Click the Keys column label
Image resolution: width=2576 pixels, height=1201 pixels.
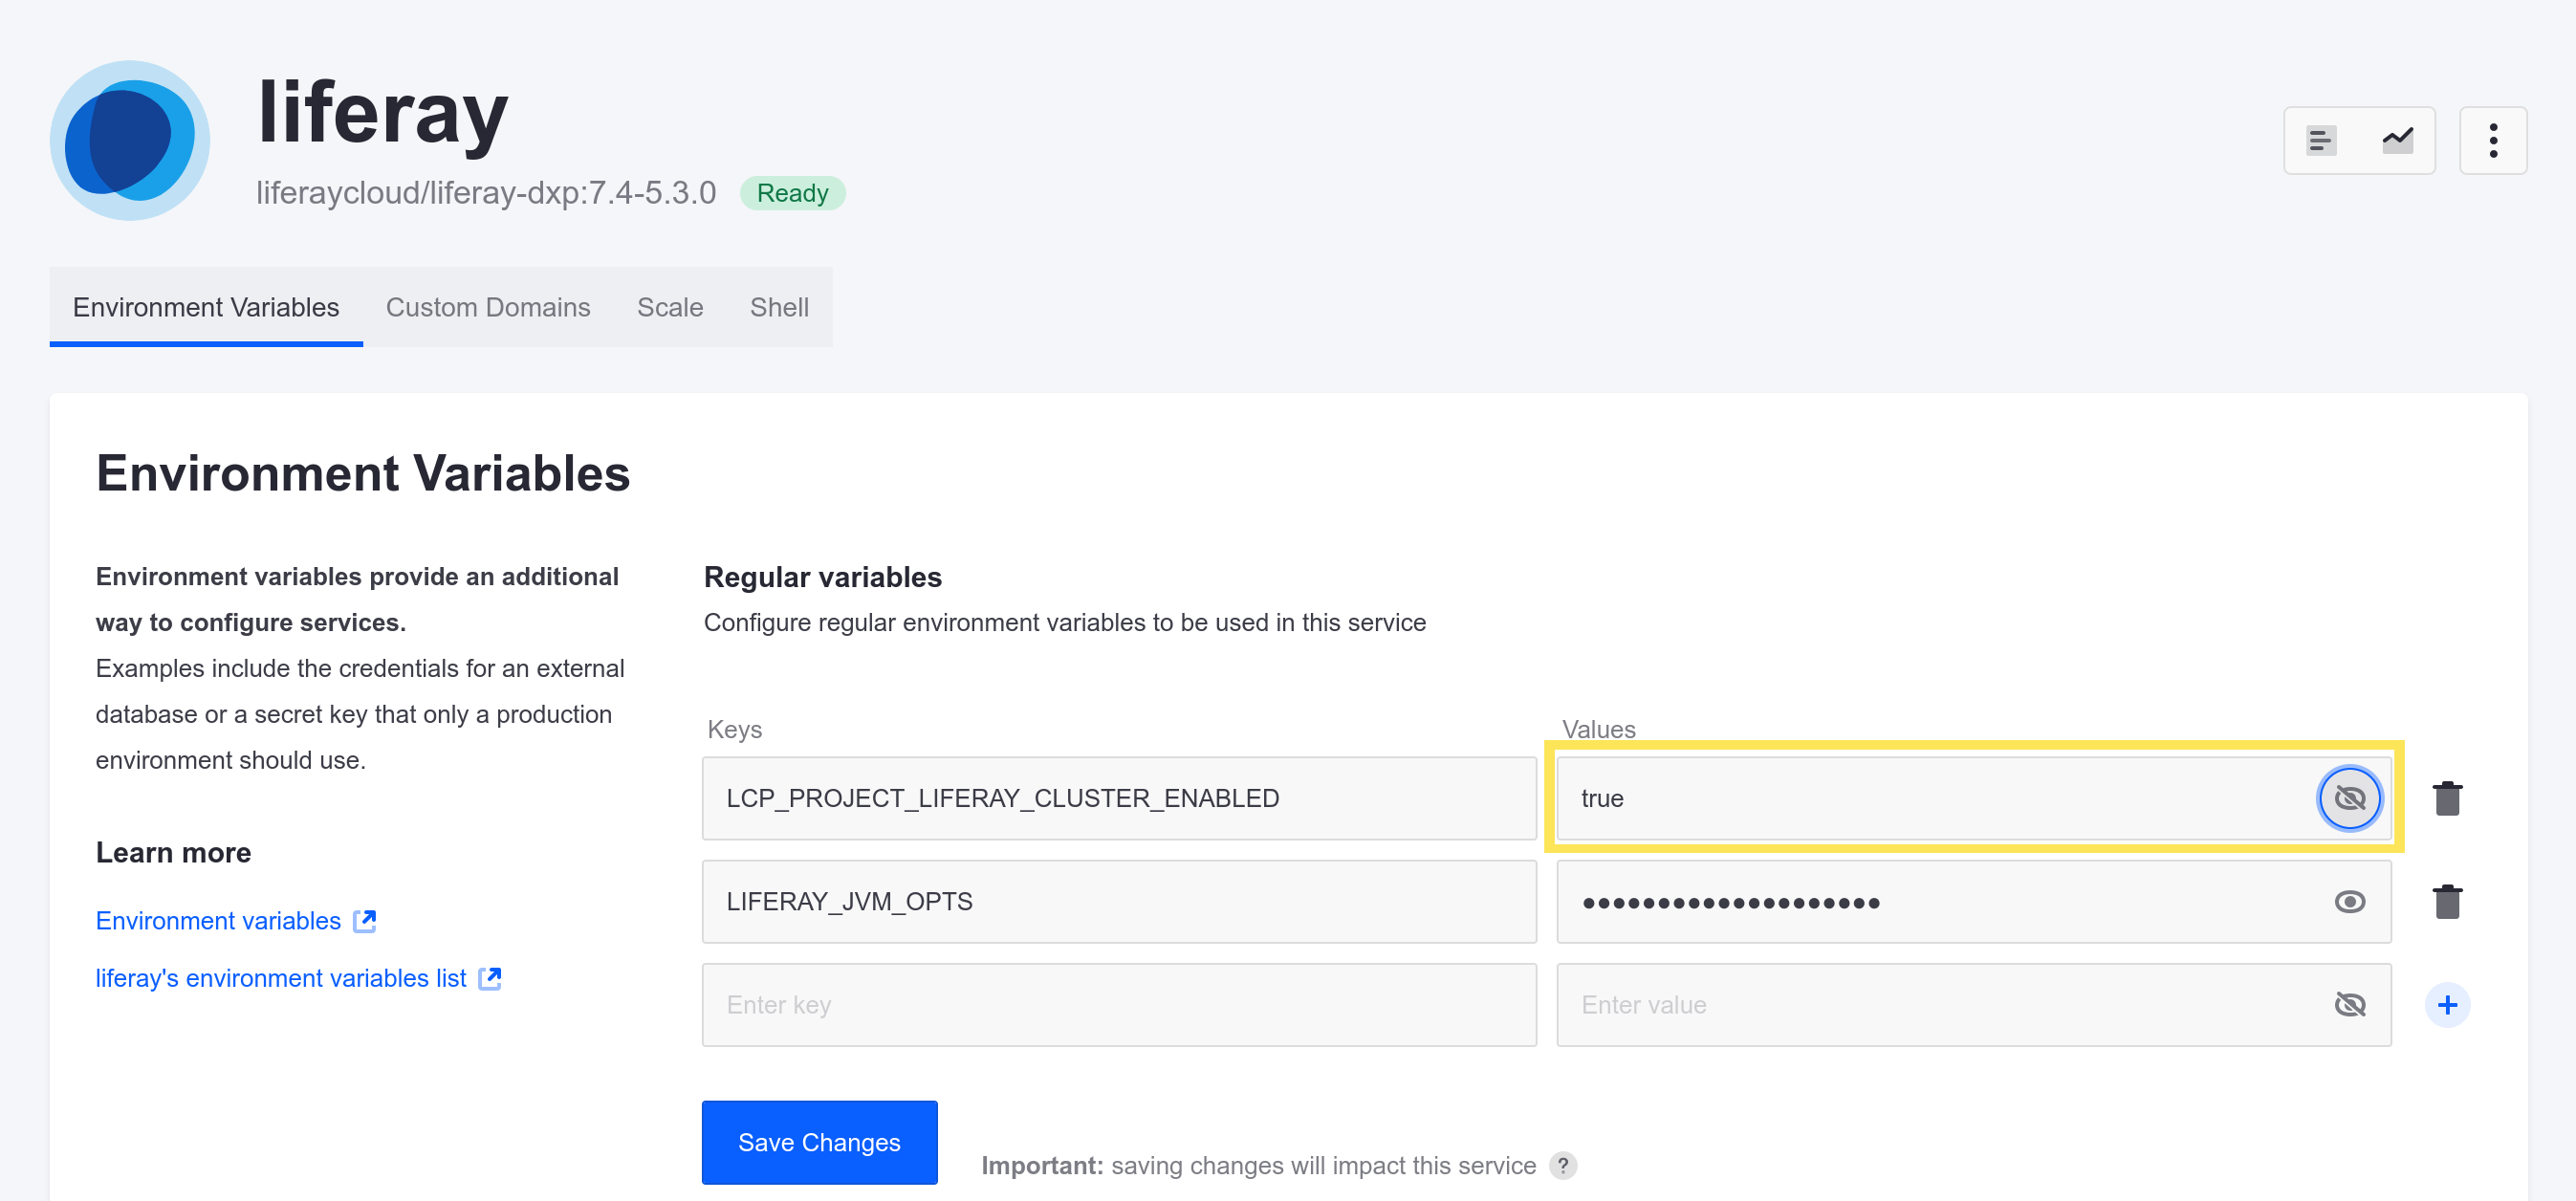(734, 729)
